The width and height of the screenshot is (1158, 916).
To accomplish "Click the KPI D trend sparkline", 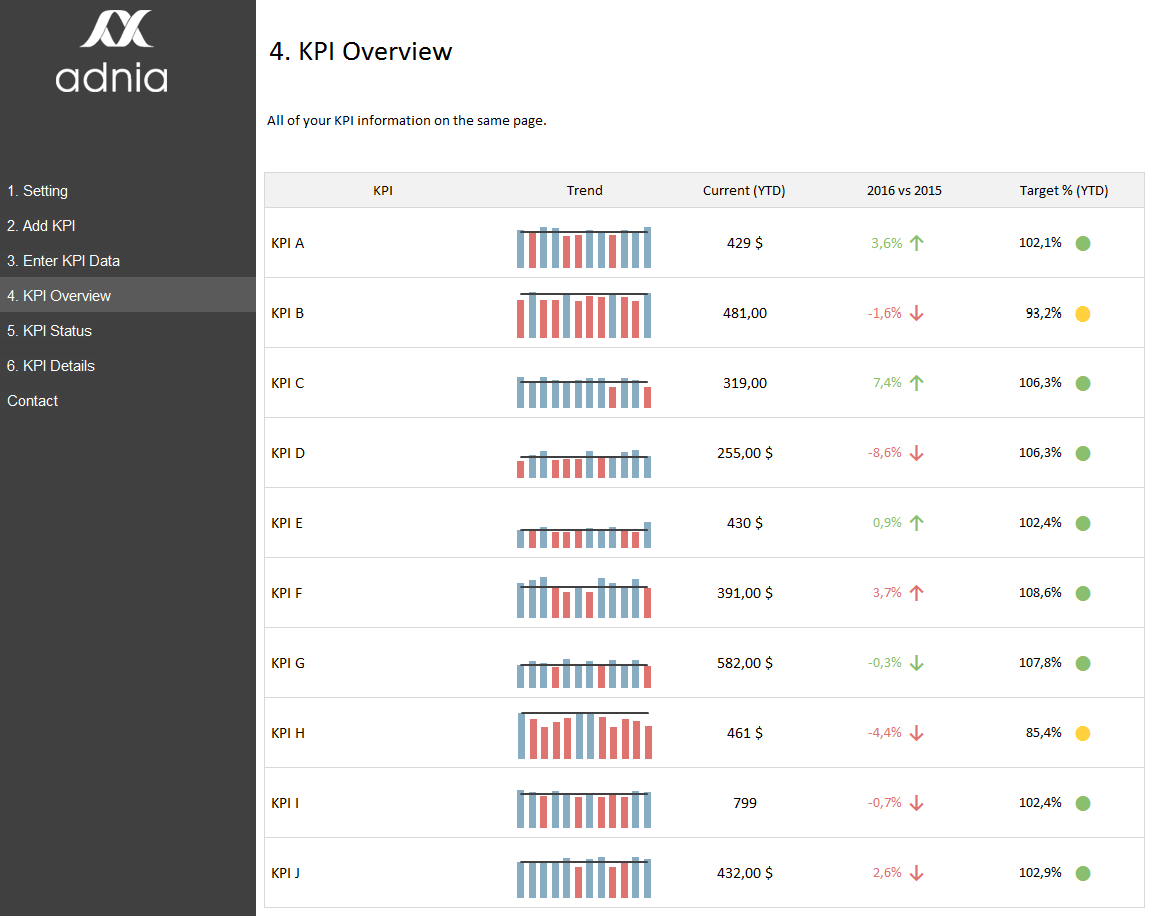I will [x=584, y=463].
